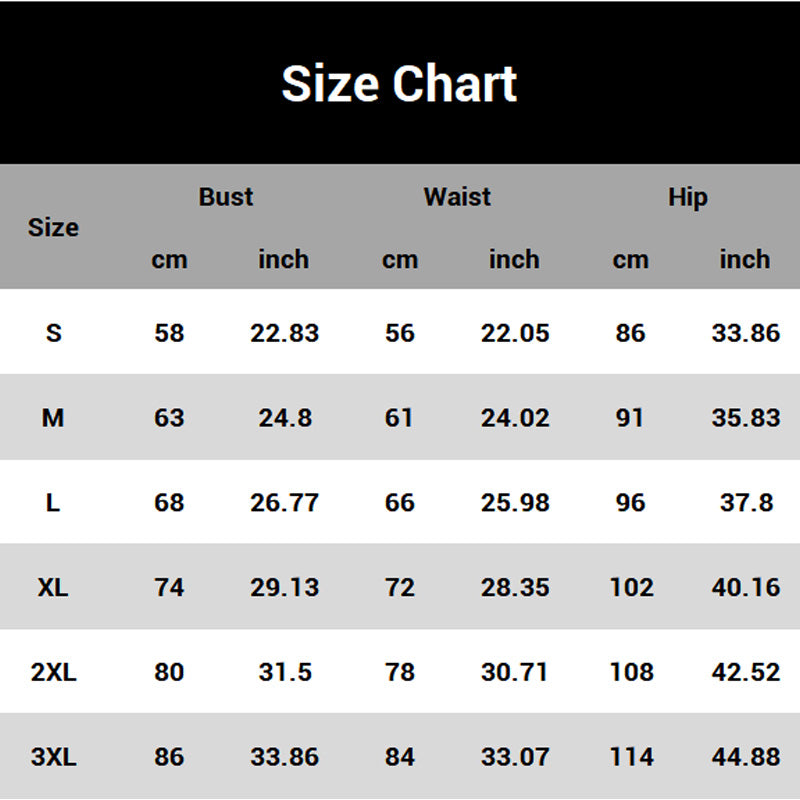Select the L size row label
This screenshot has width=800, height=800.
[x=53, y=503]
